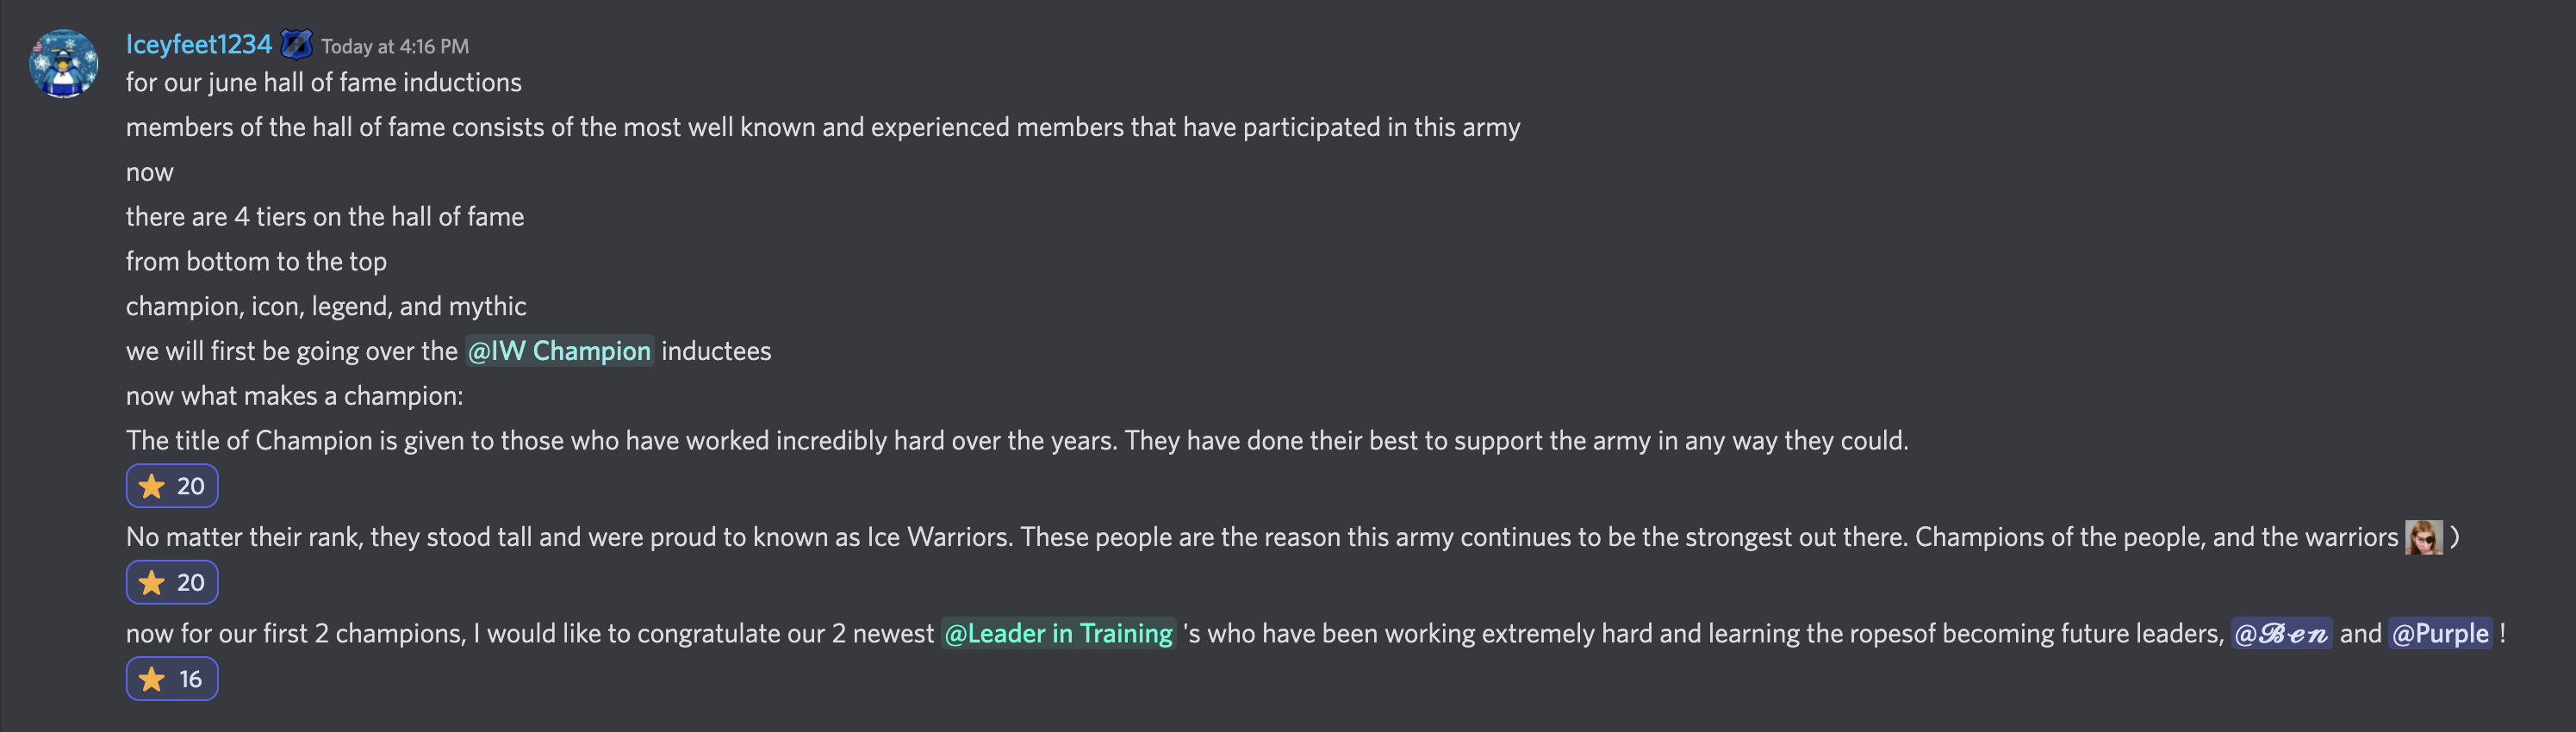
Task: Click the 'now what makes a champion:' message
Action: [294, 396]
